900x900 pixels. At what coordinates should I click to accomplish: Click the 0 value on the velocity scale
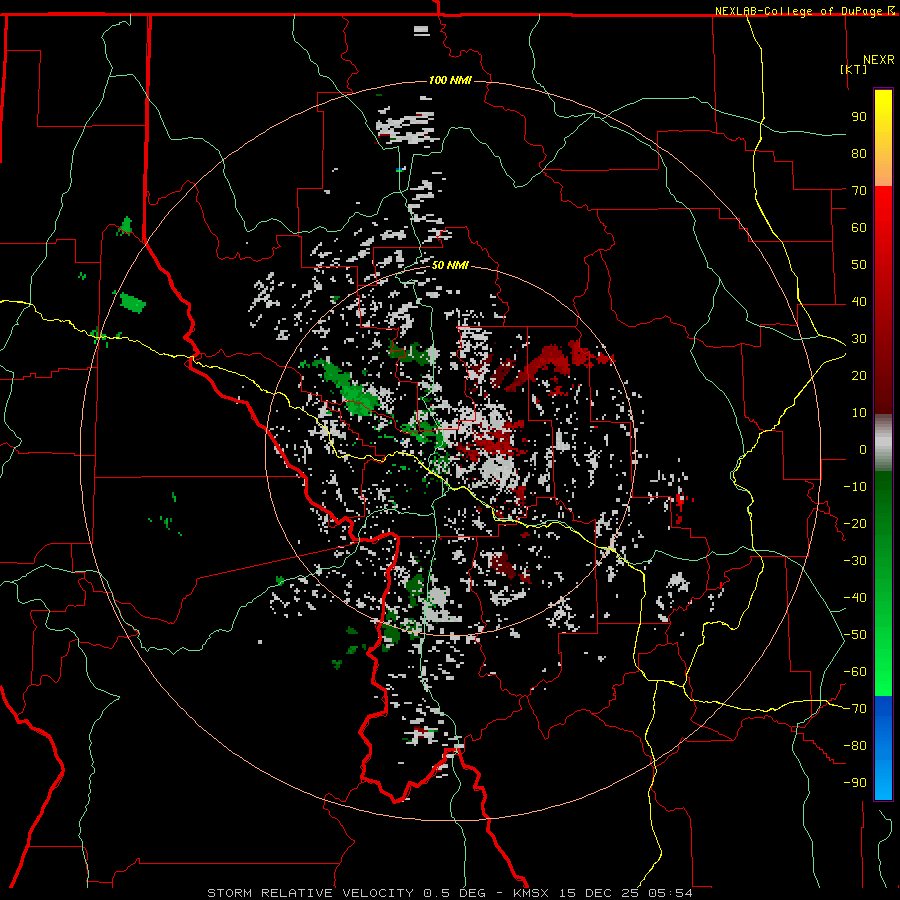pos(863,450)
